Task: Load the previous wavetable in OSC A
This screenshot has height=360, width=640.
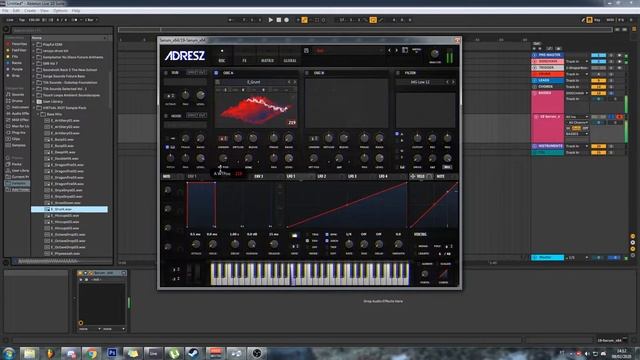Action: pyautogui.click(x=289, y=82)
